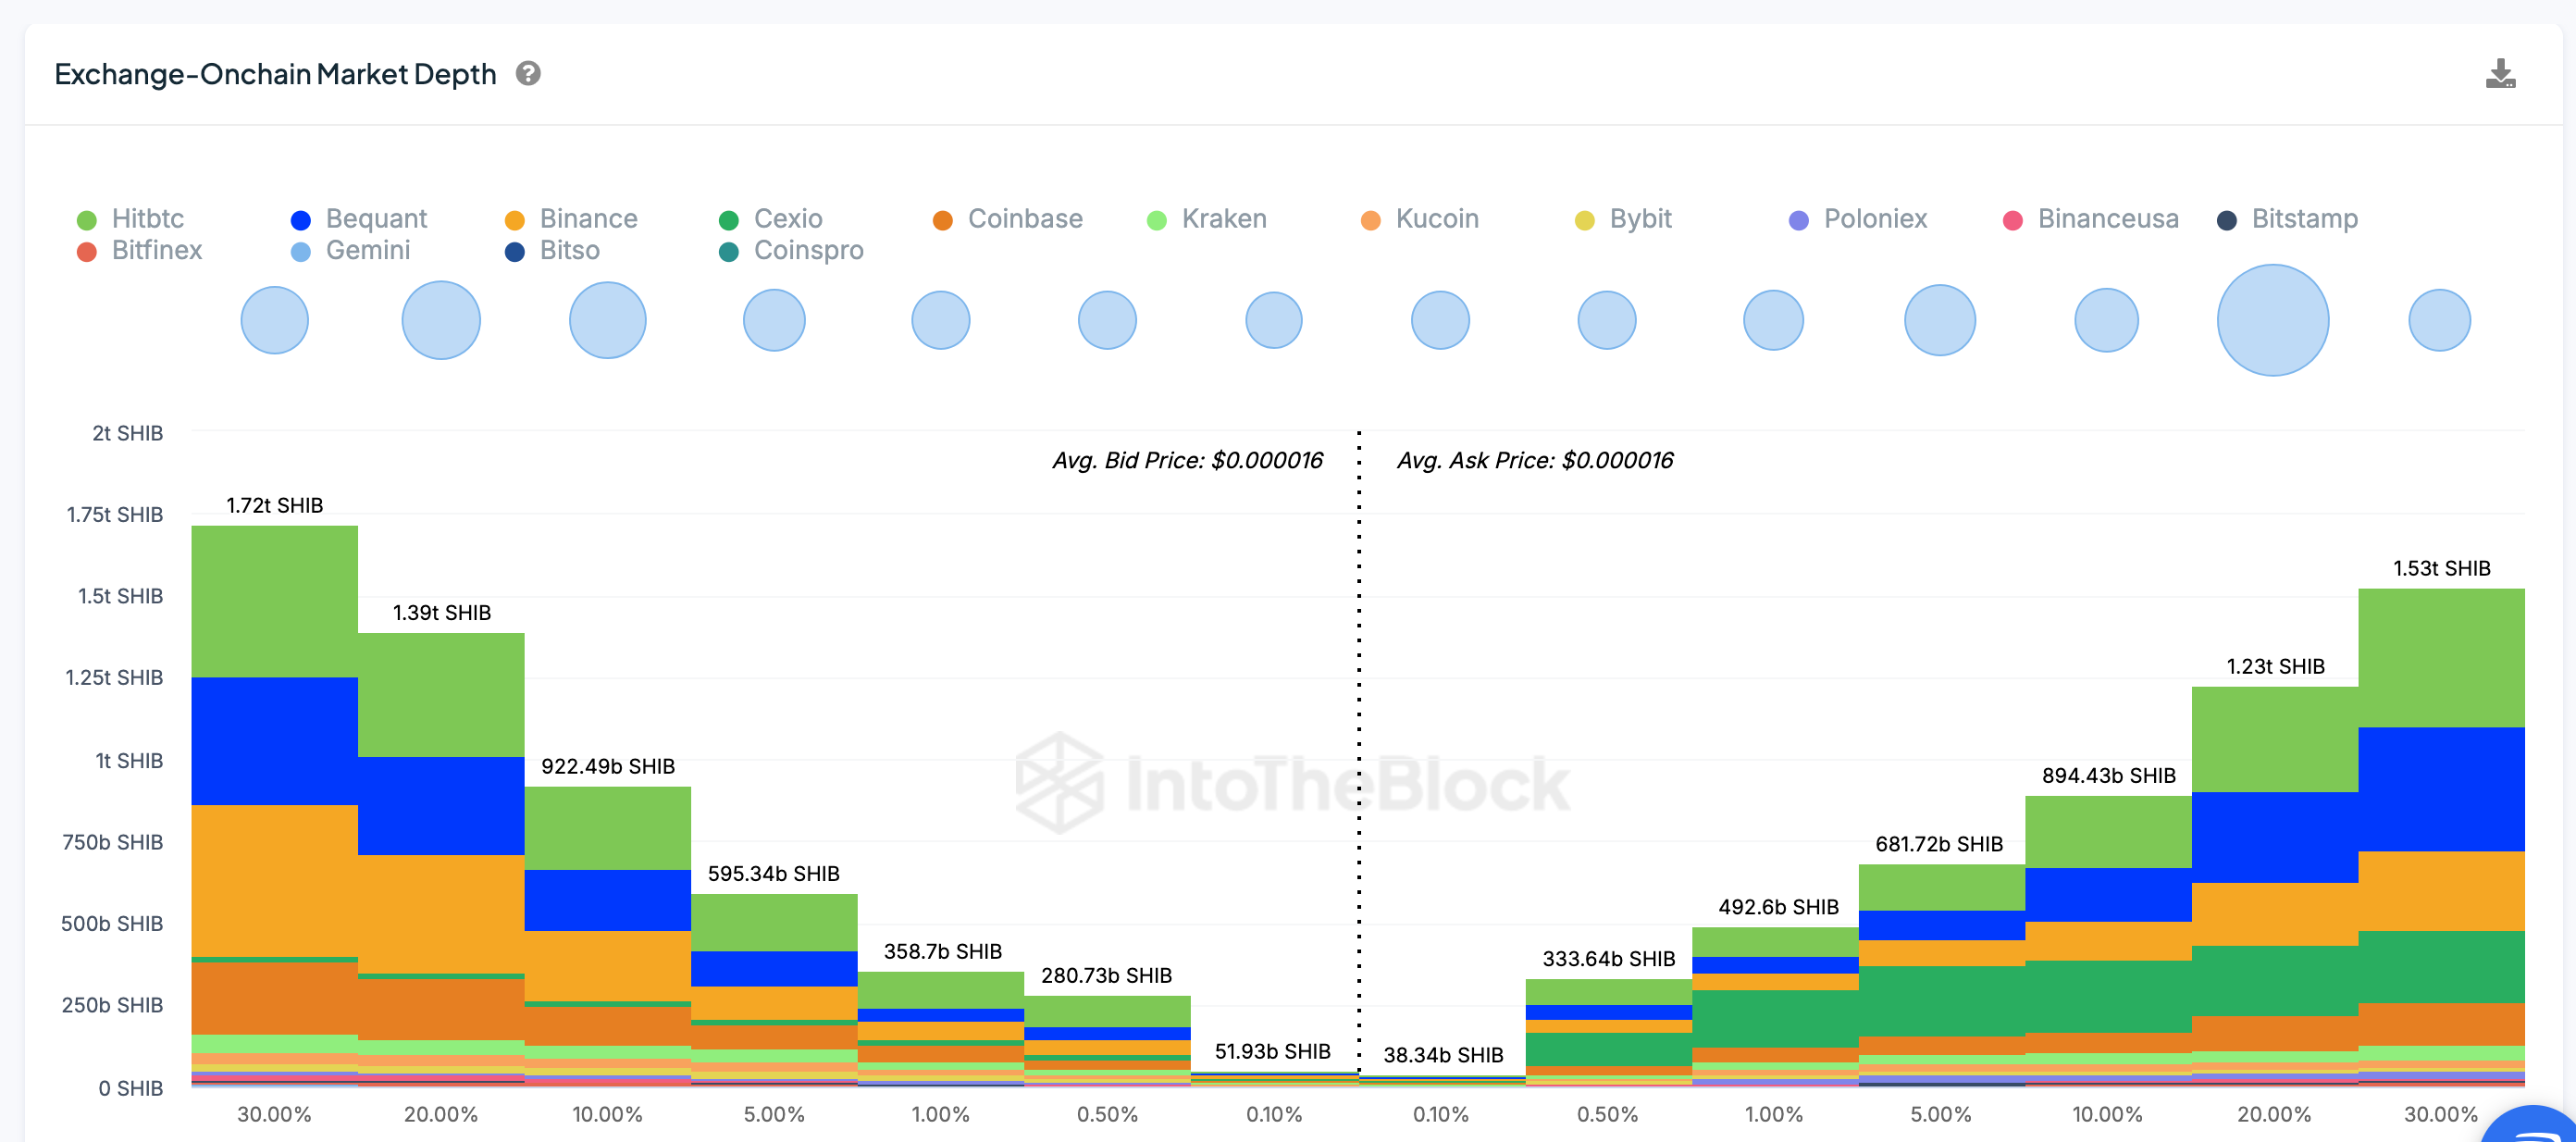Screen dimensions: 2576x1142
Task: Toggle Hitbtc legend entry
Action: click(x=131, y=219)
